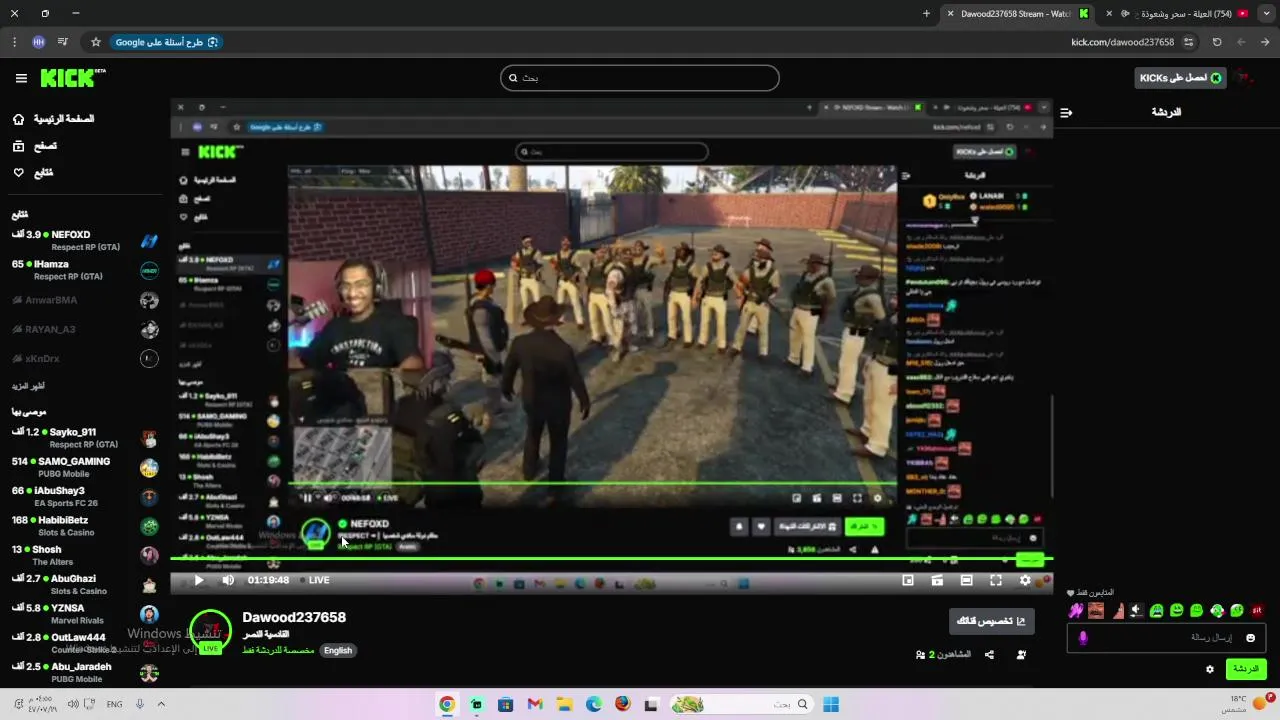This screenshot has width=1280, height=720.
Task: Click the user-check icon beside share icon
Action: 1021,655
